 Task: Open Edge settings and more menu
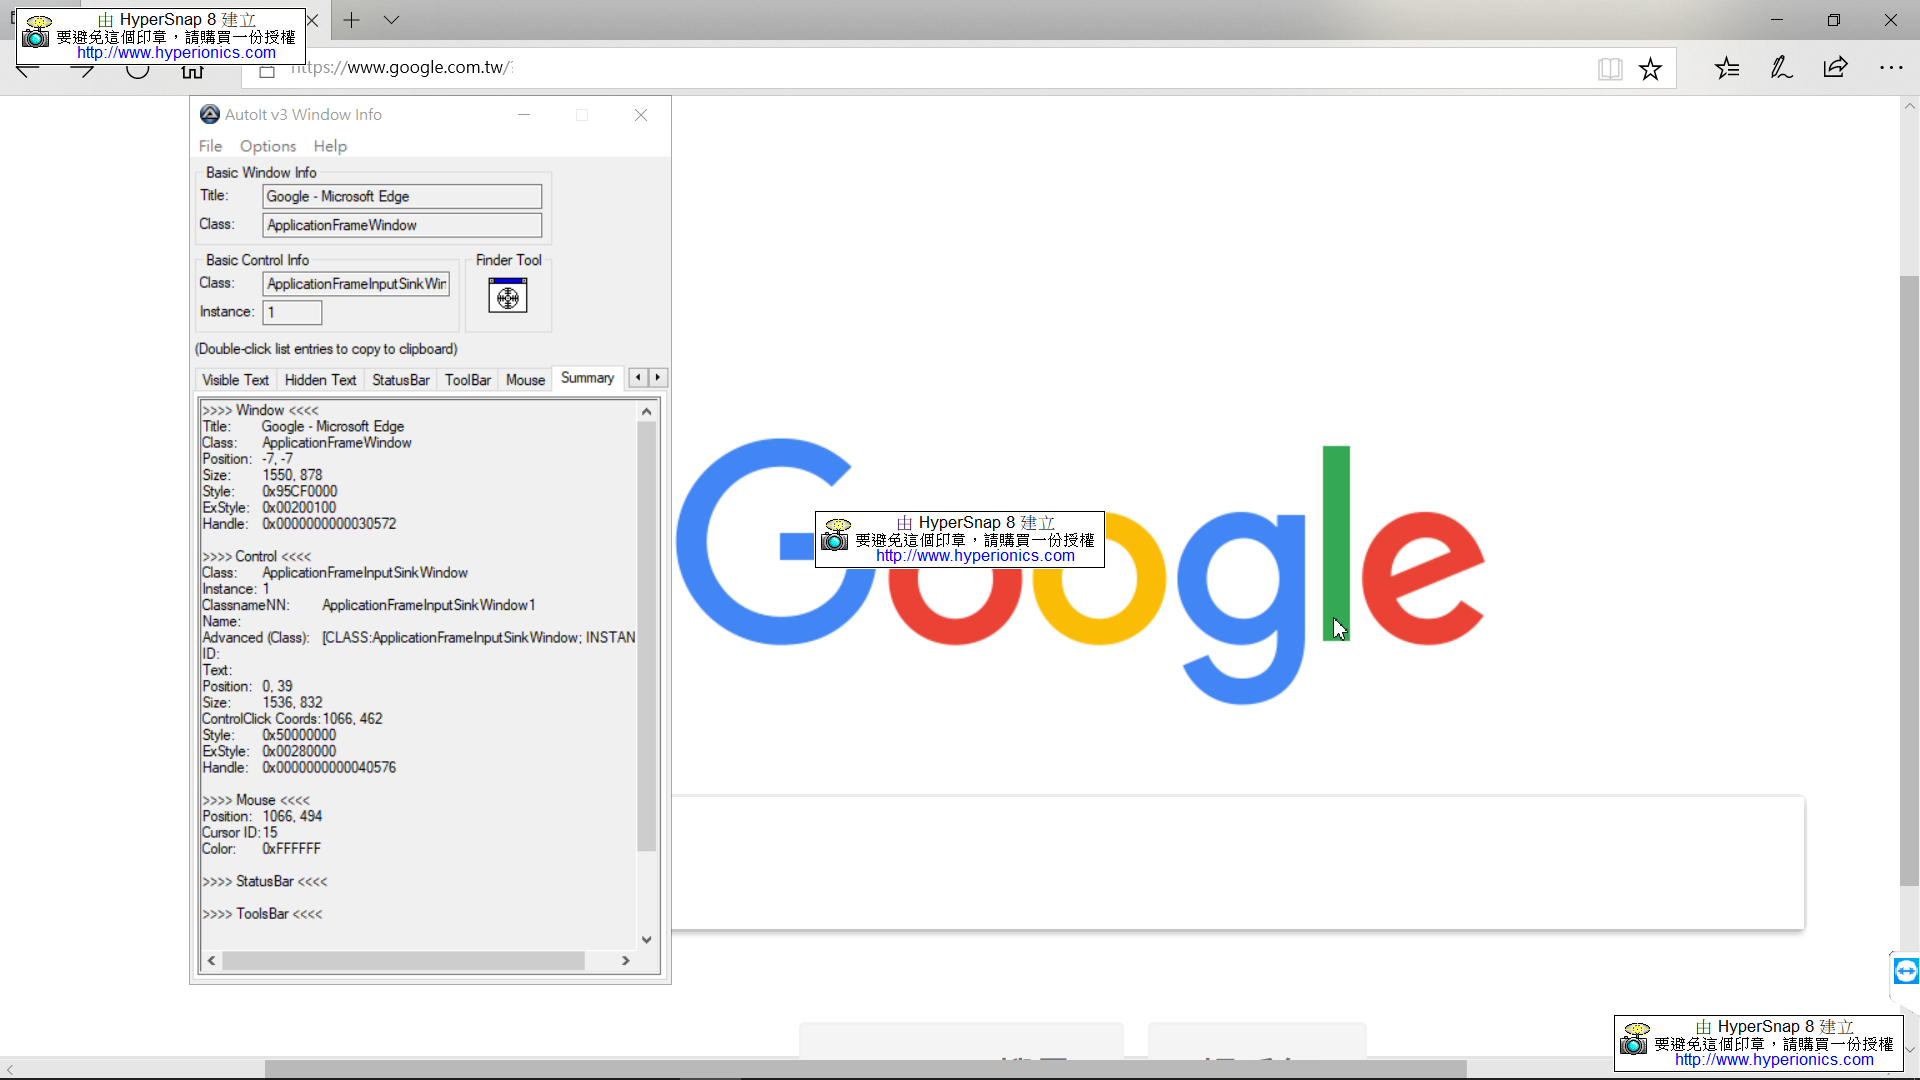(1891, 68)
